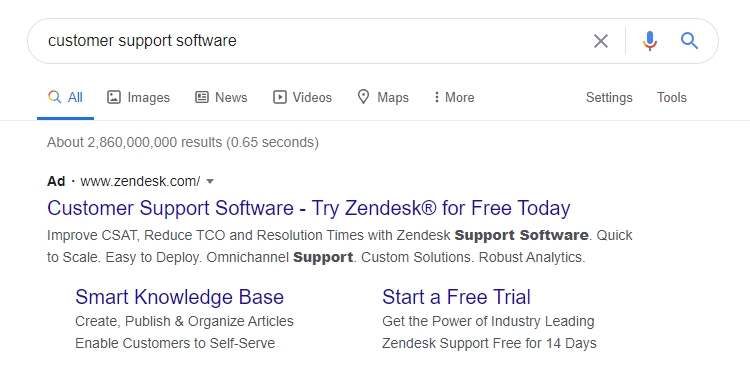Open the Smart Knowledge Base sitelink

(x=179, y=297)
